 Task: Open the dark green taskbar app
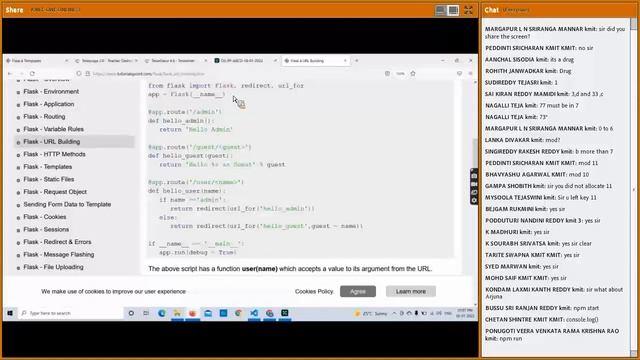pyautogui.click(x=284, y=313)
